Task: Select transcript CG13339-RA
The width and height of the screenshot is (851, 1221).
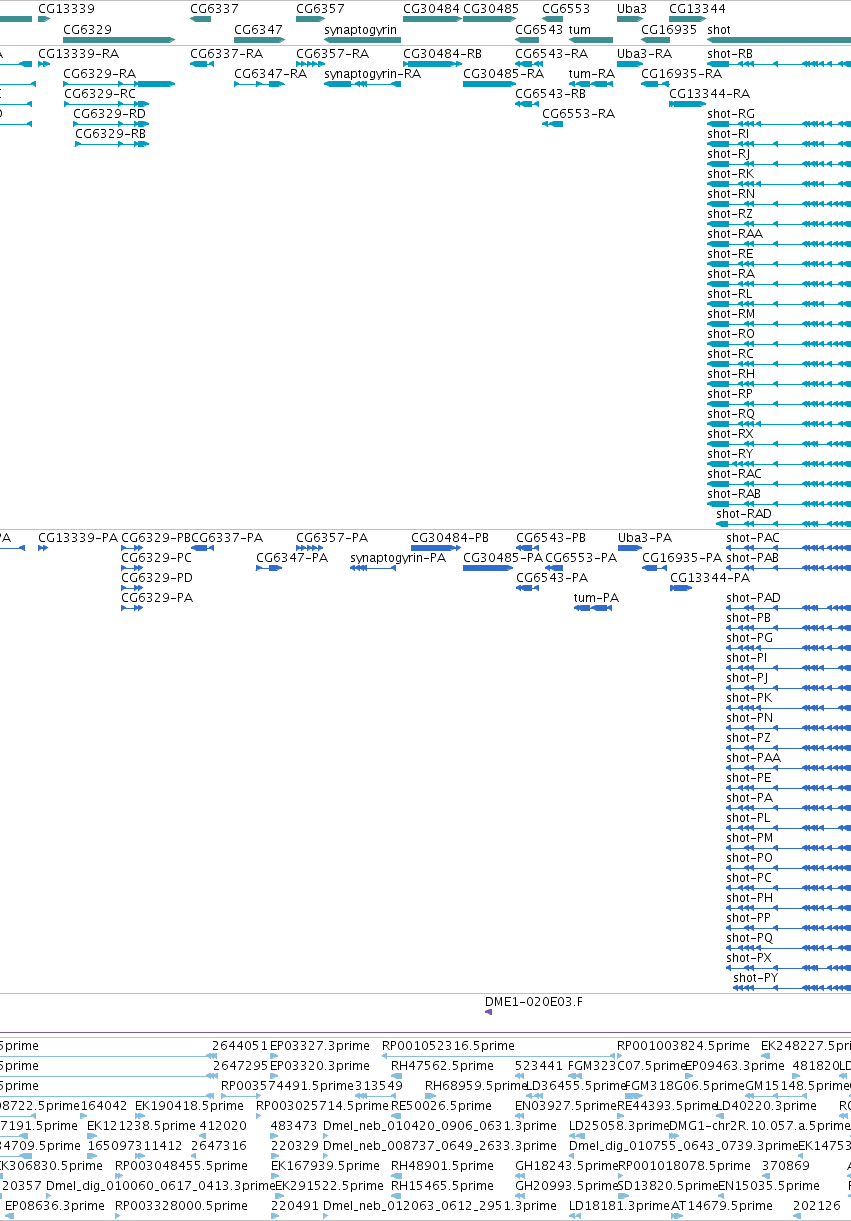Action: pyautogui.click(x=78, y=53)
